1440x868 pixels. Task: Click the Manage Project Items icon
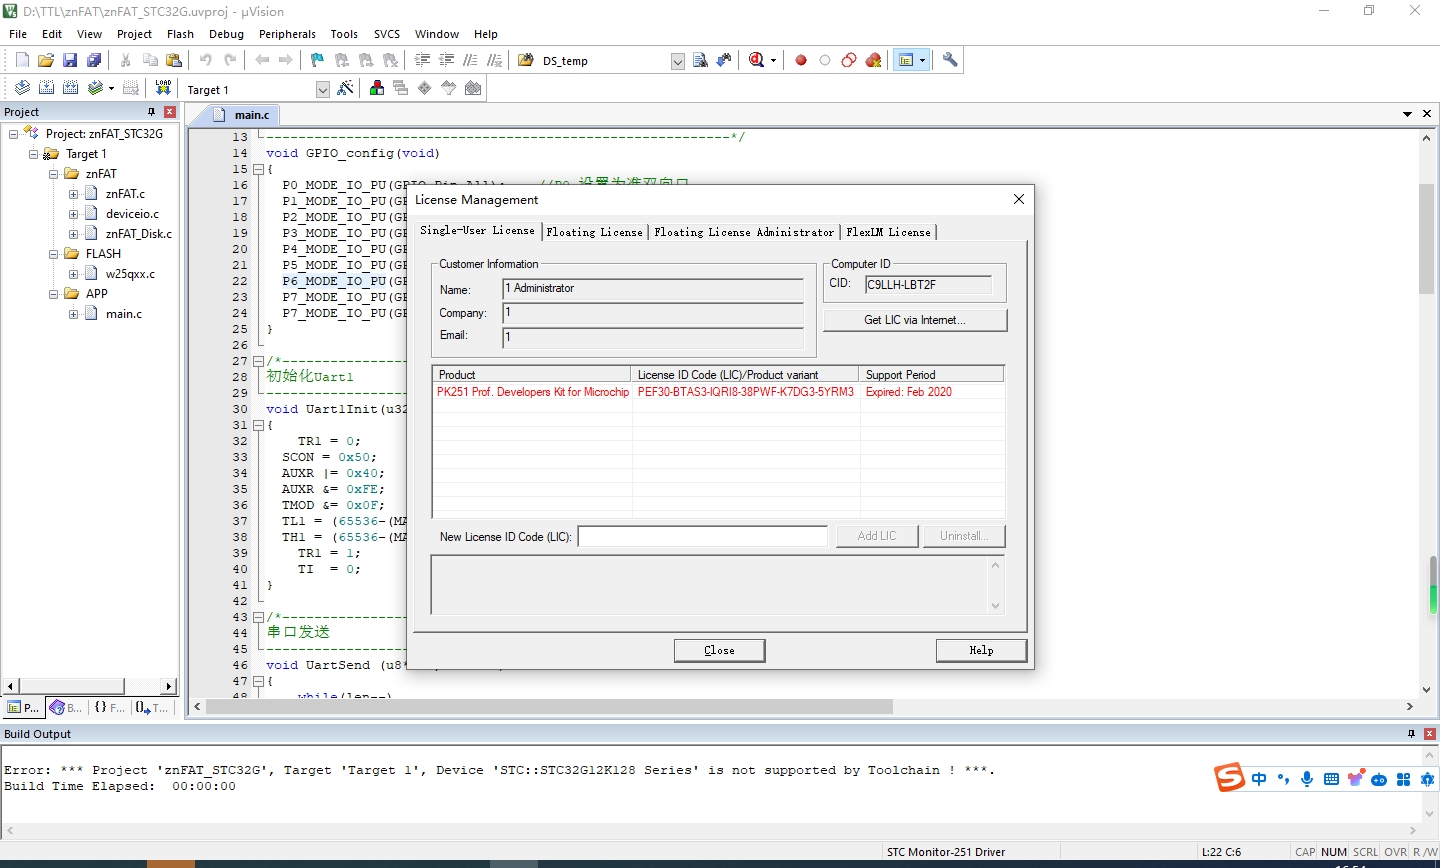coord(377,88)
